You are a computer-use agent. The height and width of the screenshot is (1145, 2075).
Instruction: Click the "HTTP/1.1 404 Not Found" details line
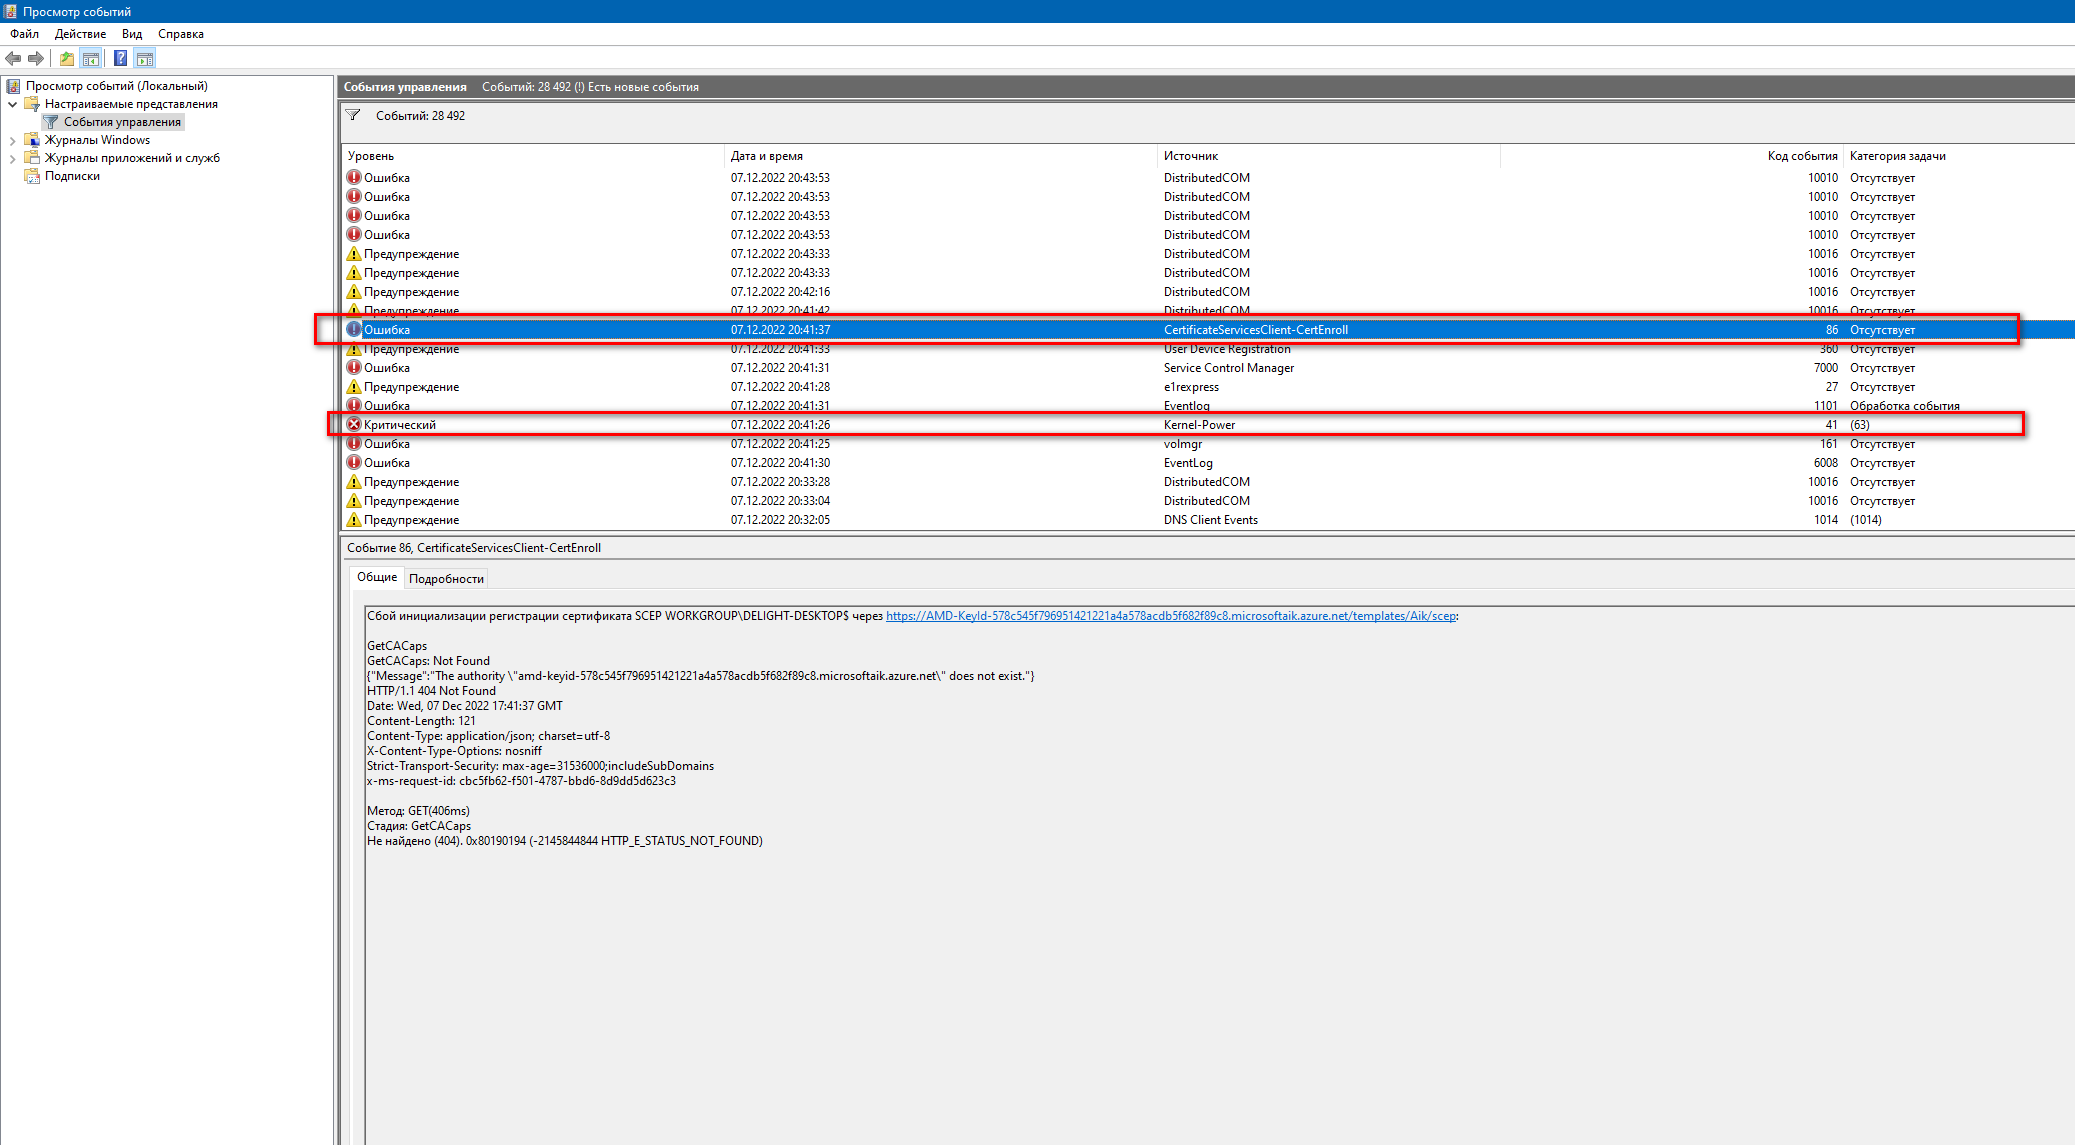point(431,691)
